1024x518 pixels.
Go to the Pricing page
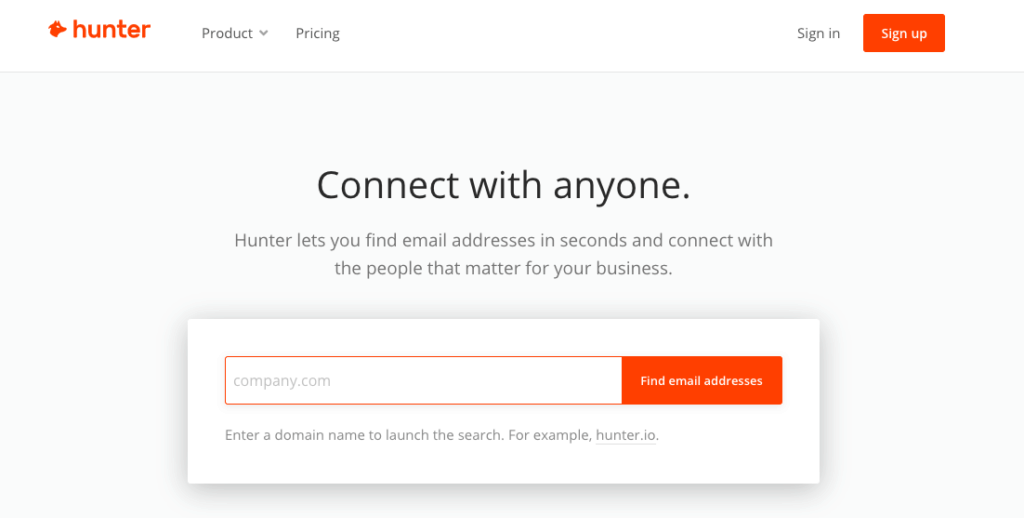click(317, 33)
